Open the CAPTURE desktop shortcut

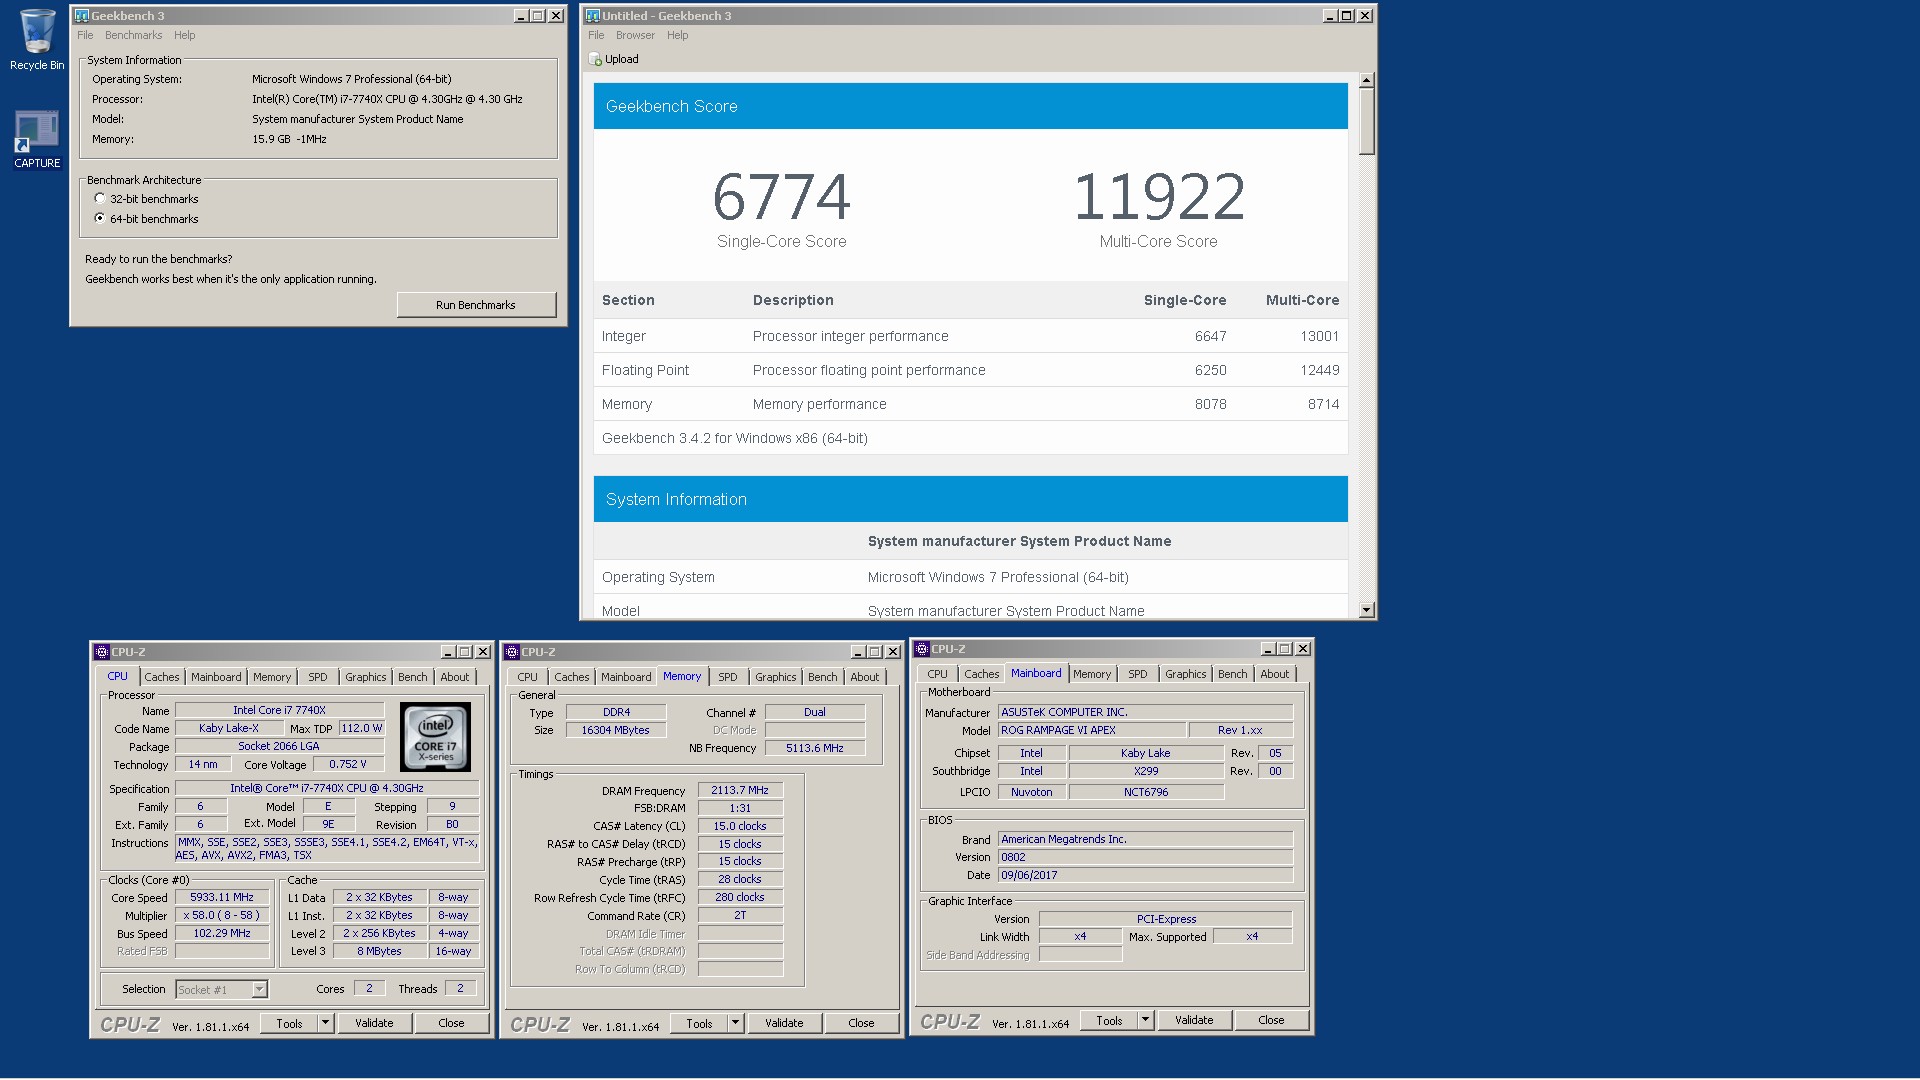pos(37,138)
